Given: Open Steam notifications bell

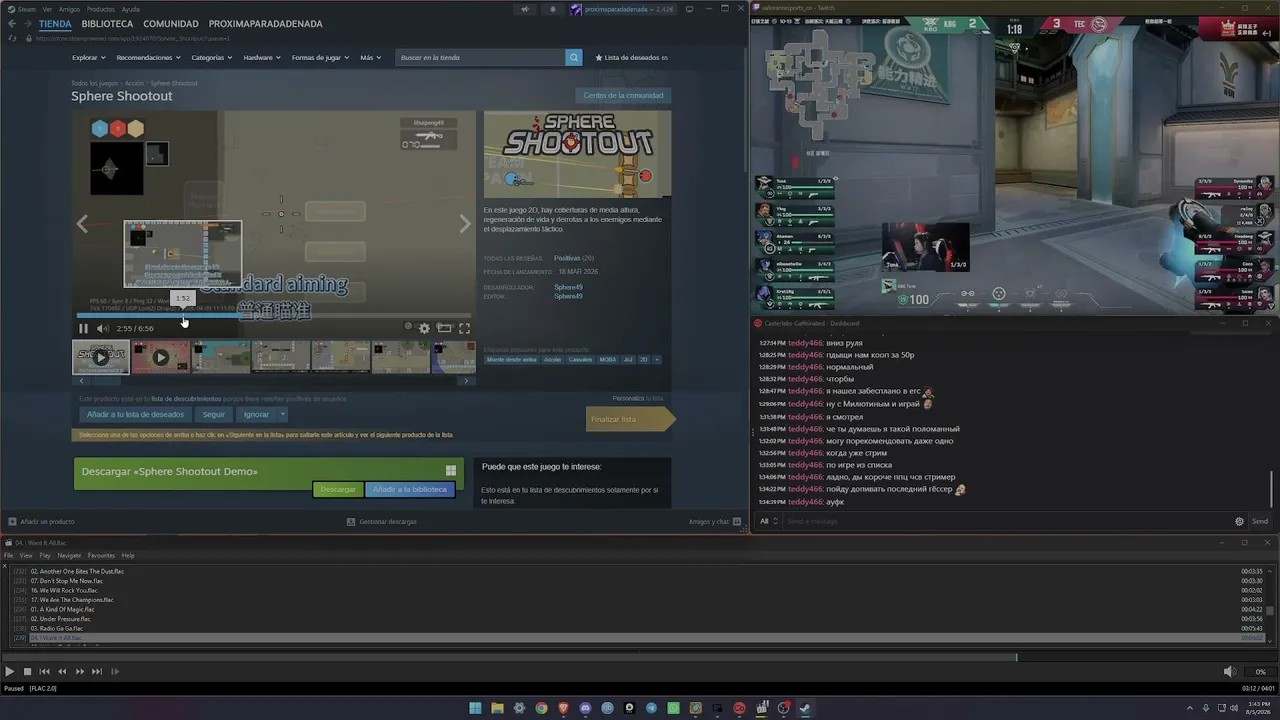Looking at the screenshot, I should click(x=553, y=9).
